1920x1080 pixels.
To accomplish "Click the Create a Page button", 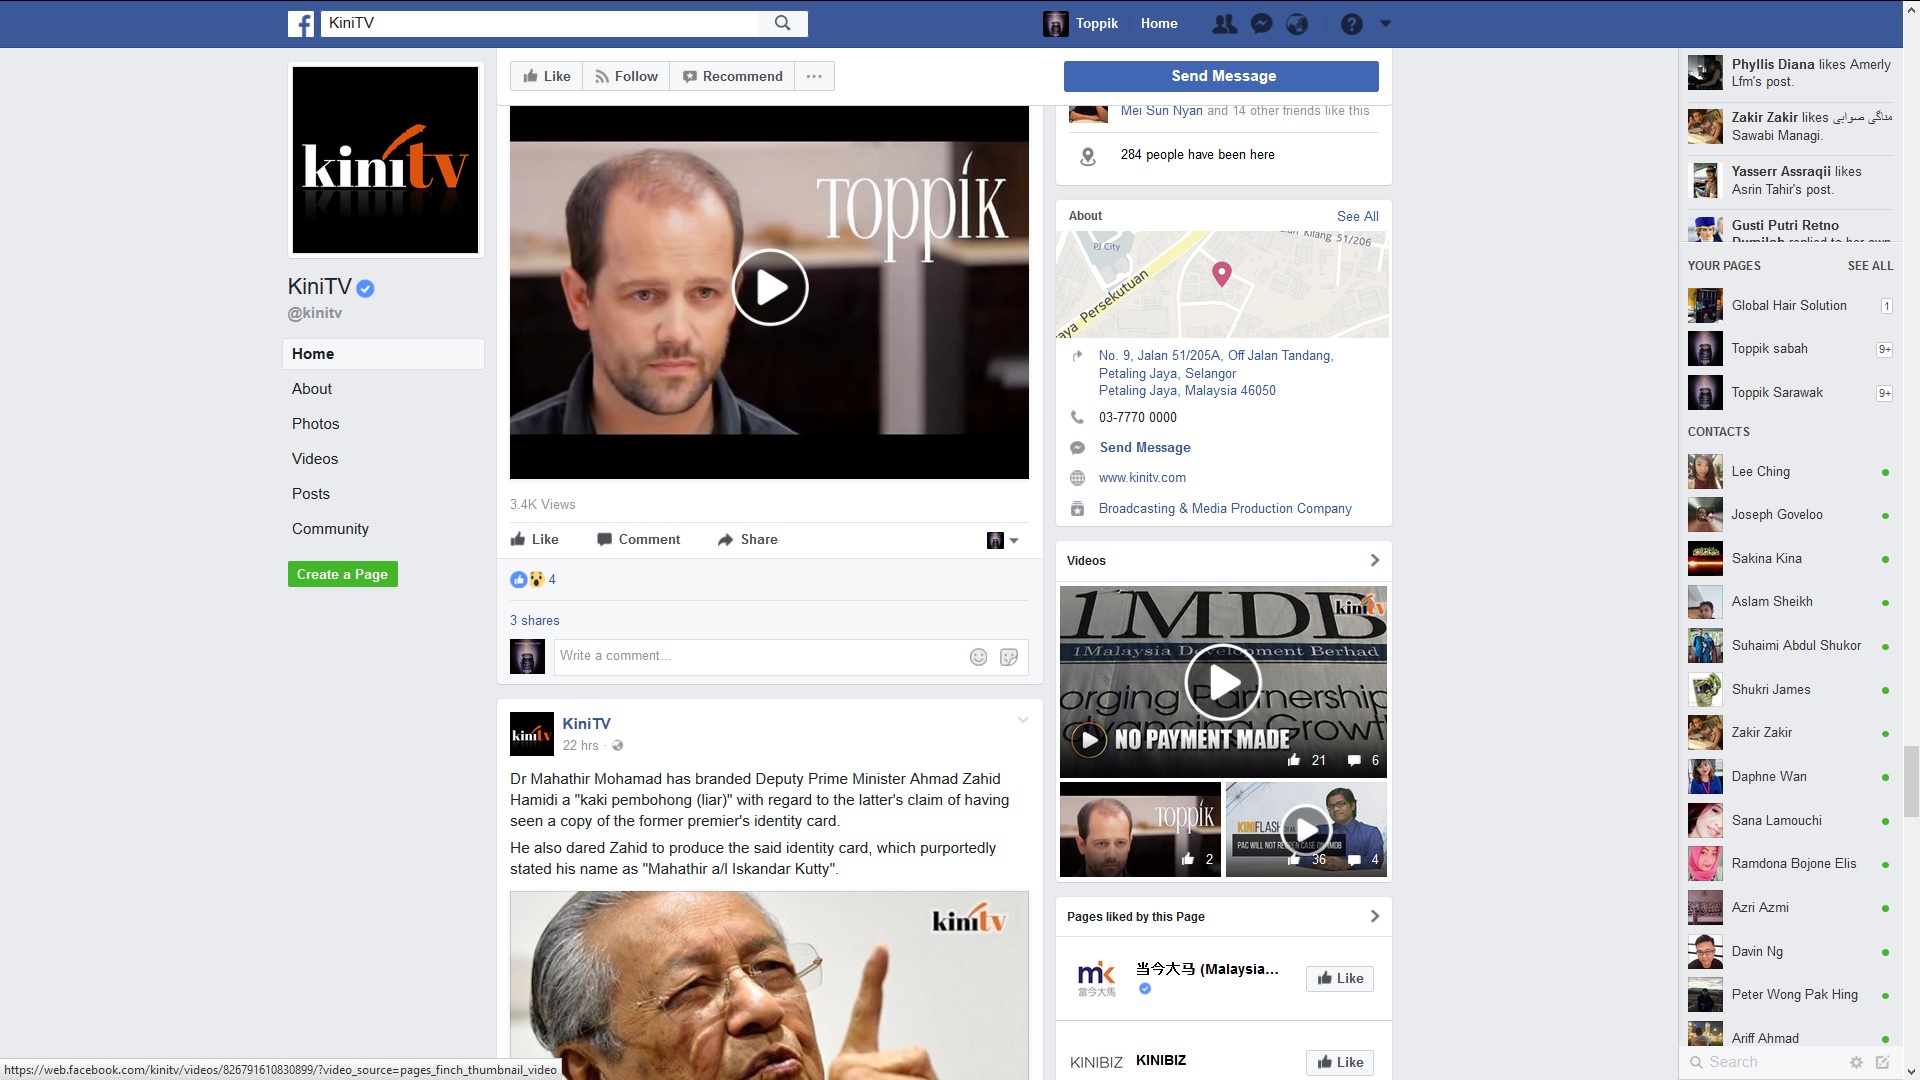I will (x=343, y=574).
